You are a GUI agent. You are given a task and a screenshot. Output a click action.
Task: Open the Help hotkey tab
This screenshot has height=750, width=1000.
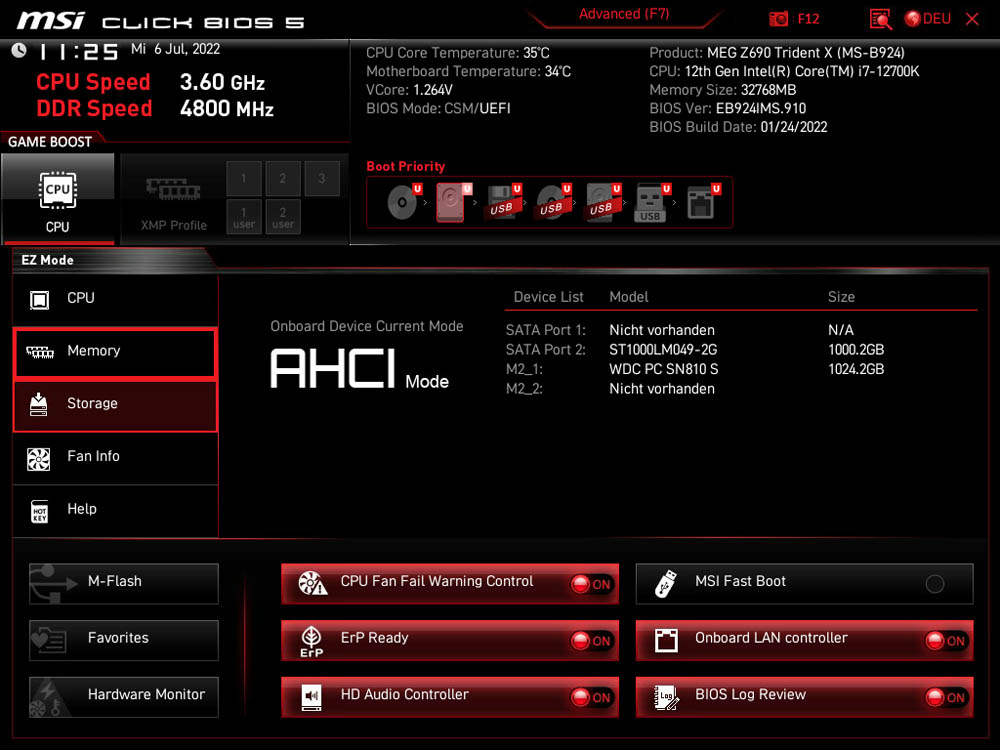[115, 510]
